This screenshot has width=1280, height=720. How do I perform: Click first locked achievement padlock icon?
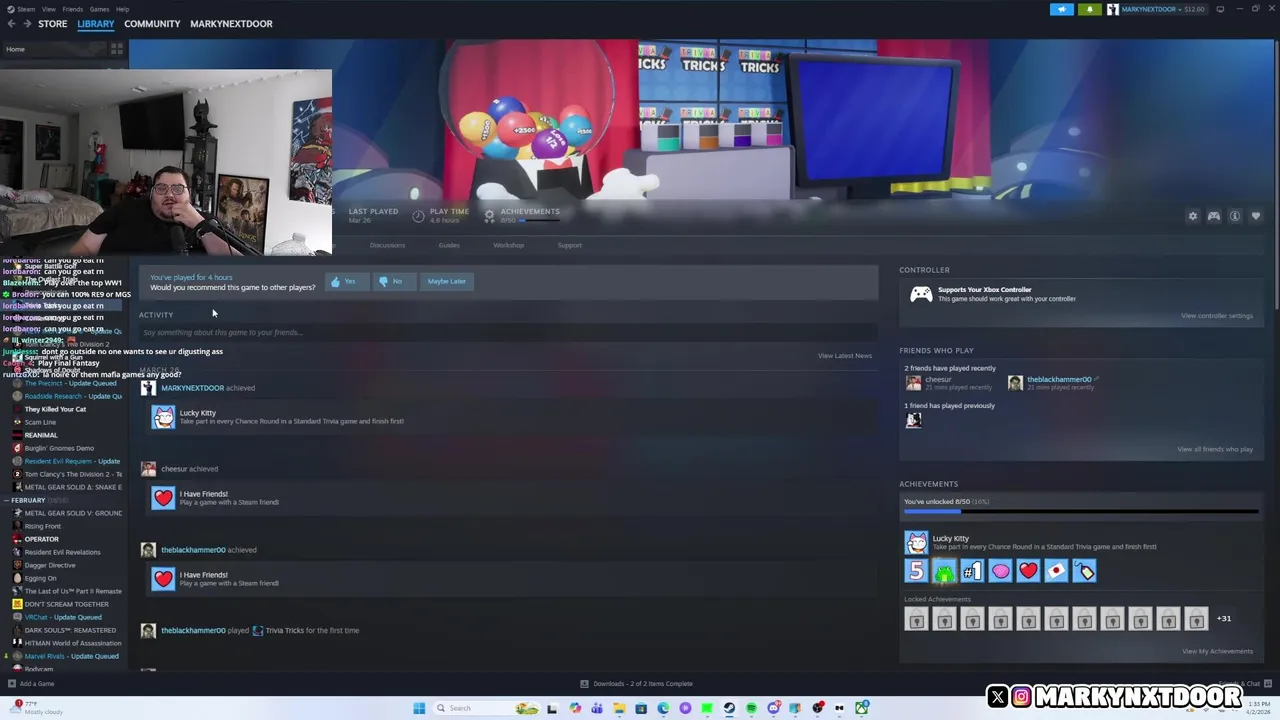[916, 619]
